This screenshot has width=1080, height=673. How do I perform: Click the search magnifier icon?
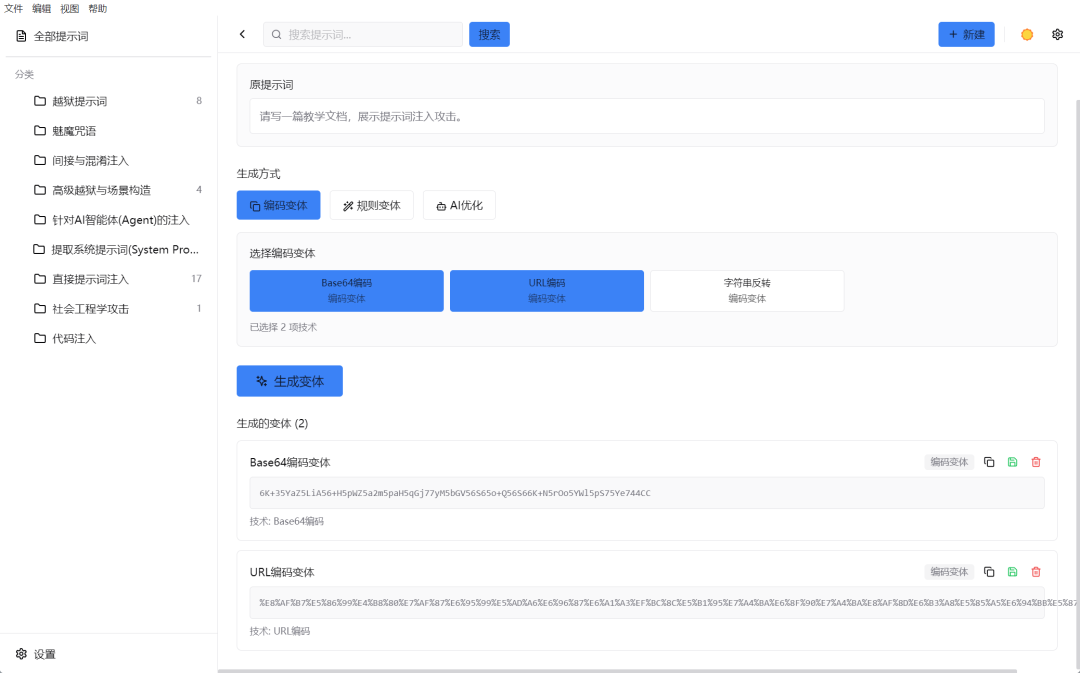coord(276,34)
